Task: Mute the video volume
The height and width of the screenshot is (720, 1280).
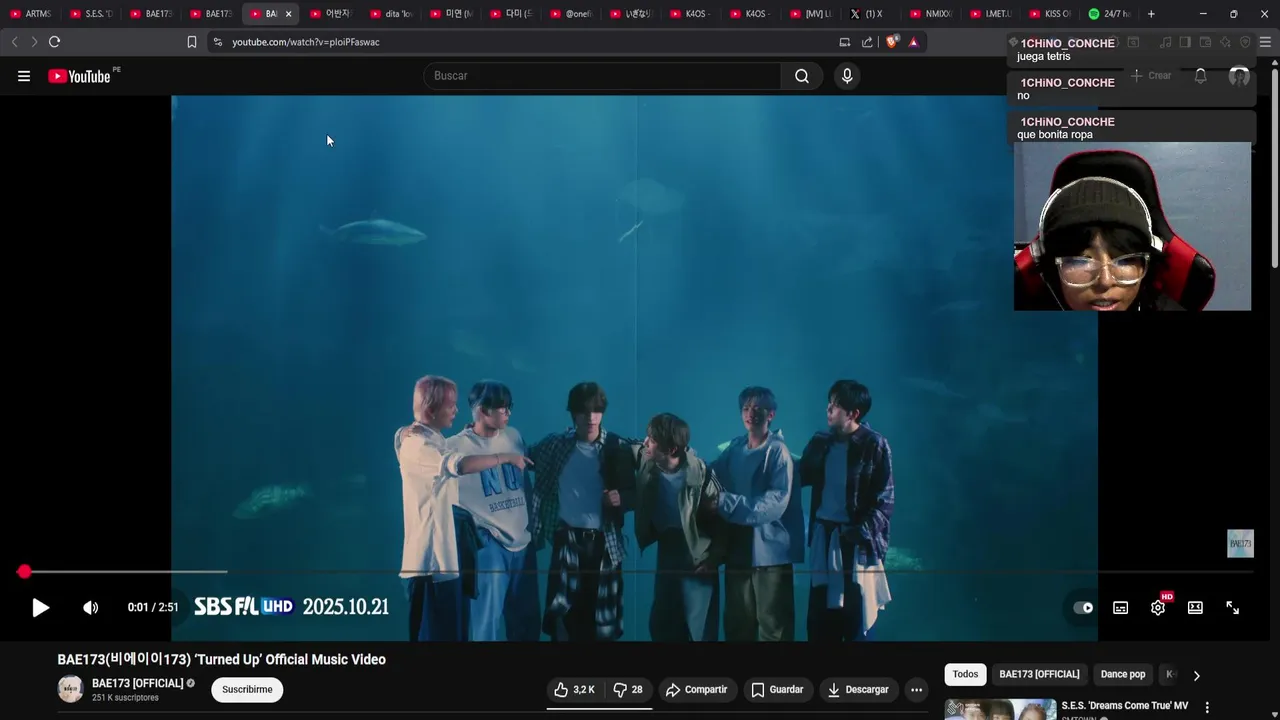Action: click(90, 607)
